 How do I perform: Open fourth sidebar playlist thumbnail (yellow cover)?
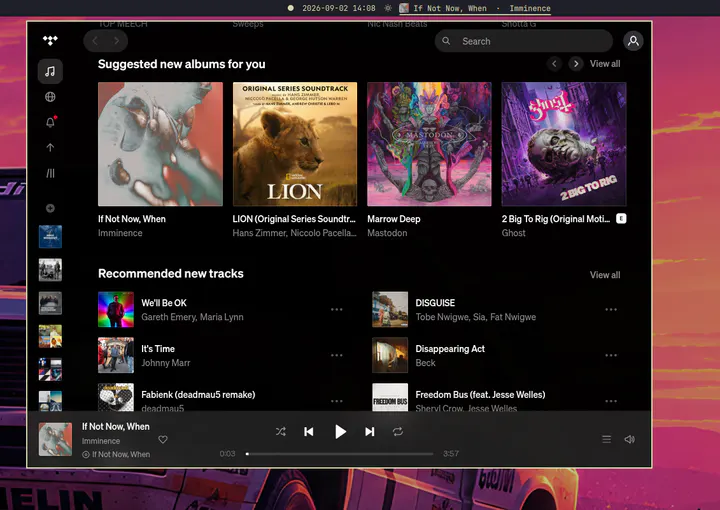[x=50, y=336]
